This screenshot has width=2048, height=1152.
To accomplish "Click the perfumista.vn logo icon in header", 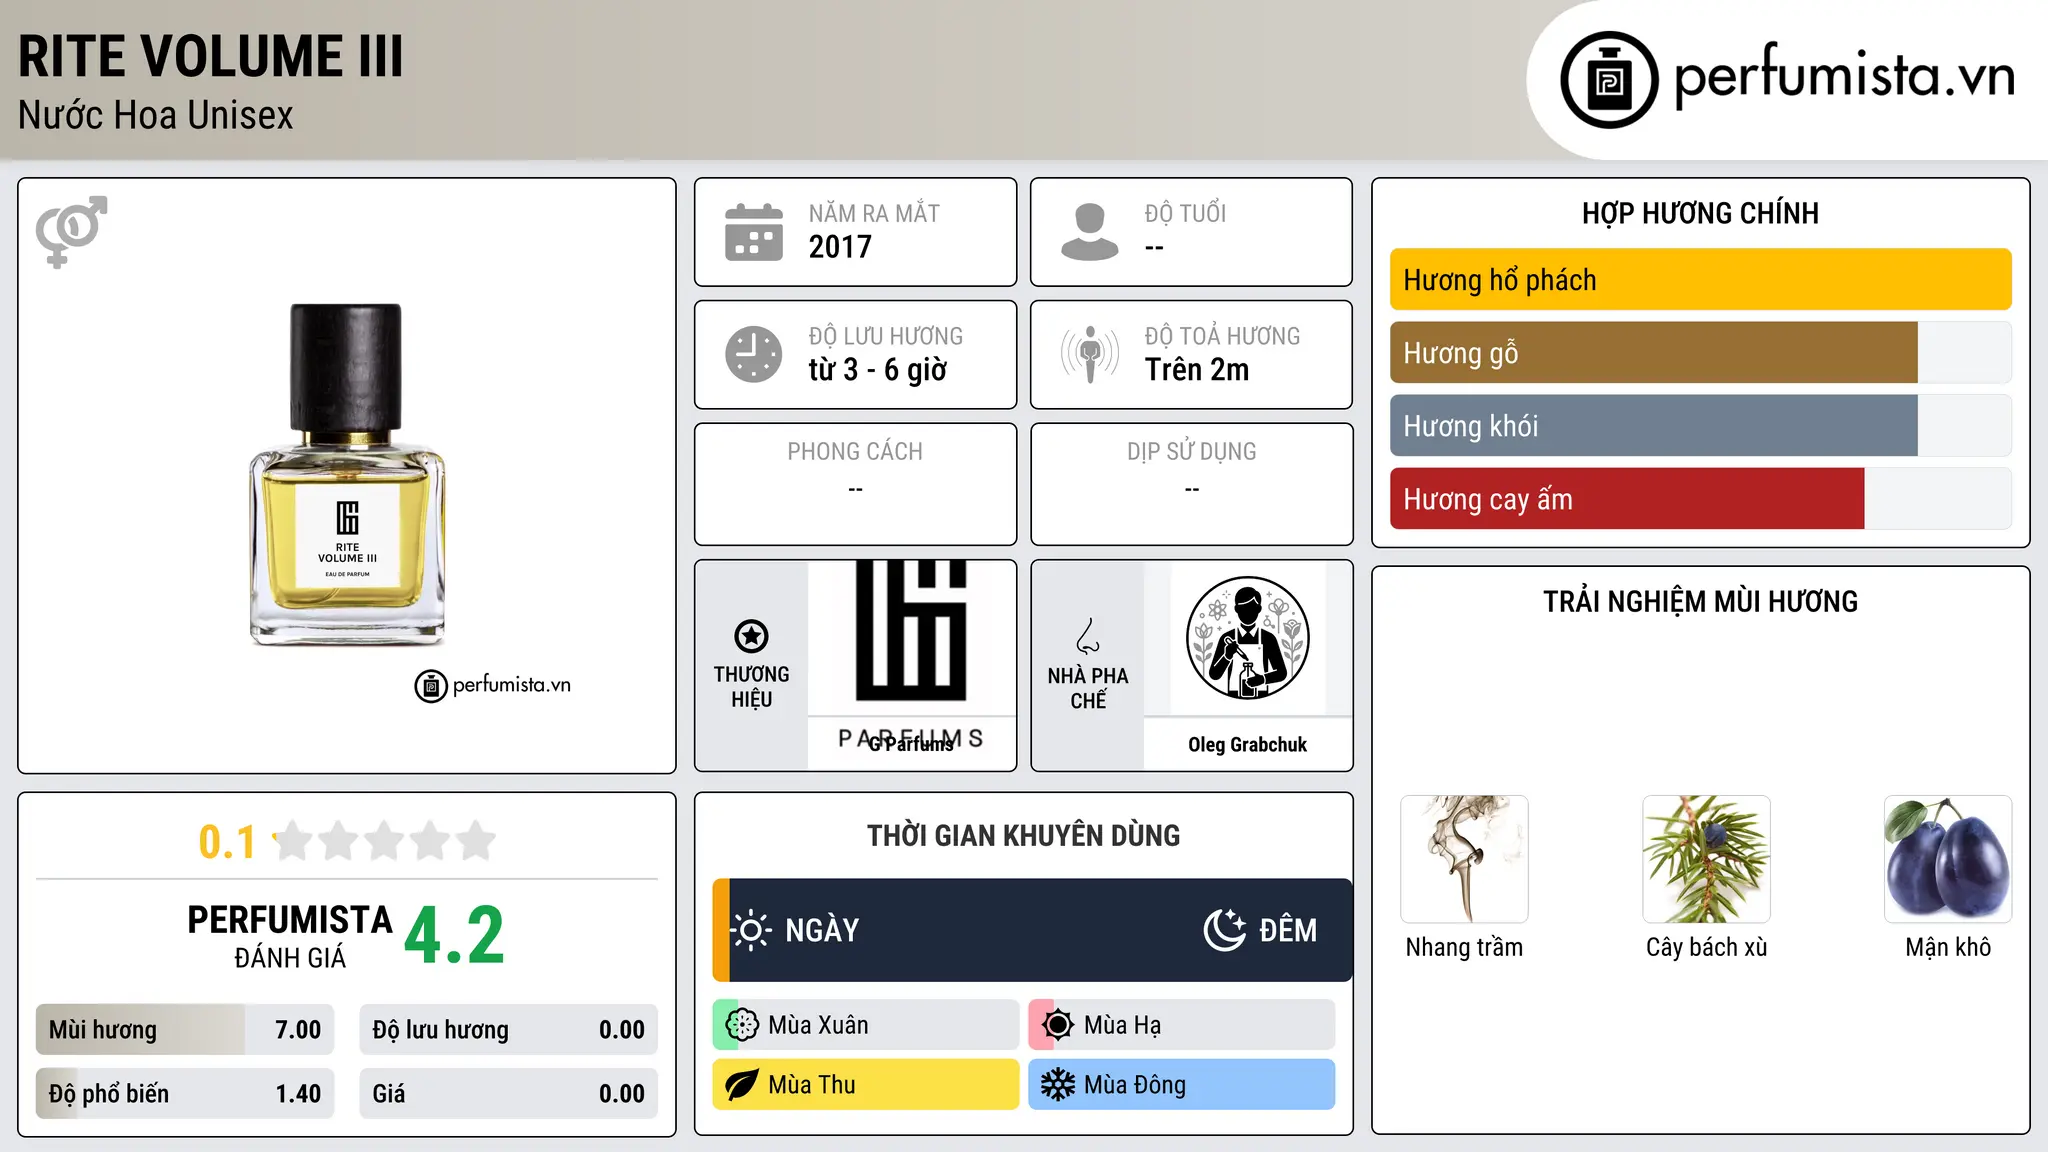I will tap(1609, 80).
